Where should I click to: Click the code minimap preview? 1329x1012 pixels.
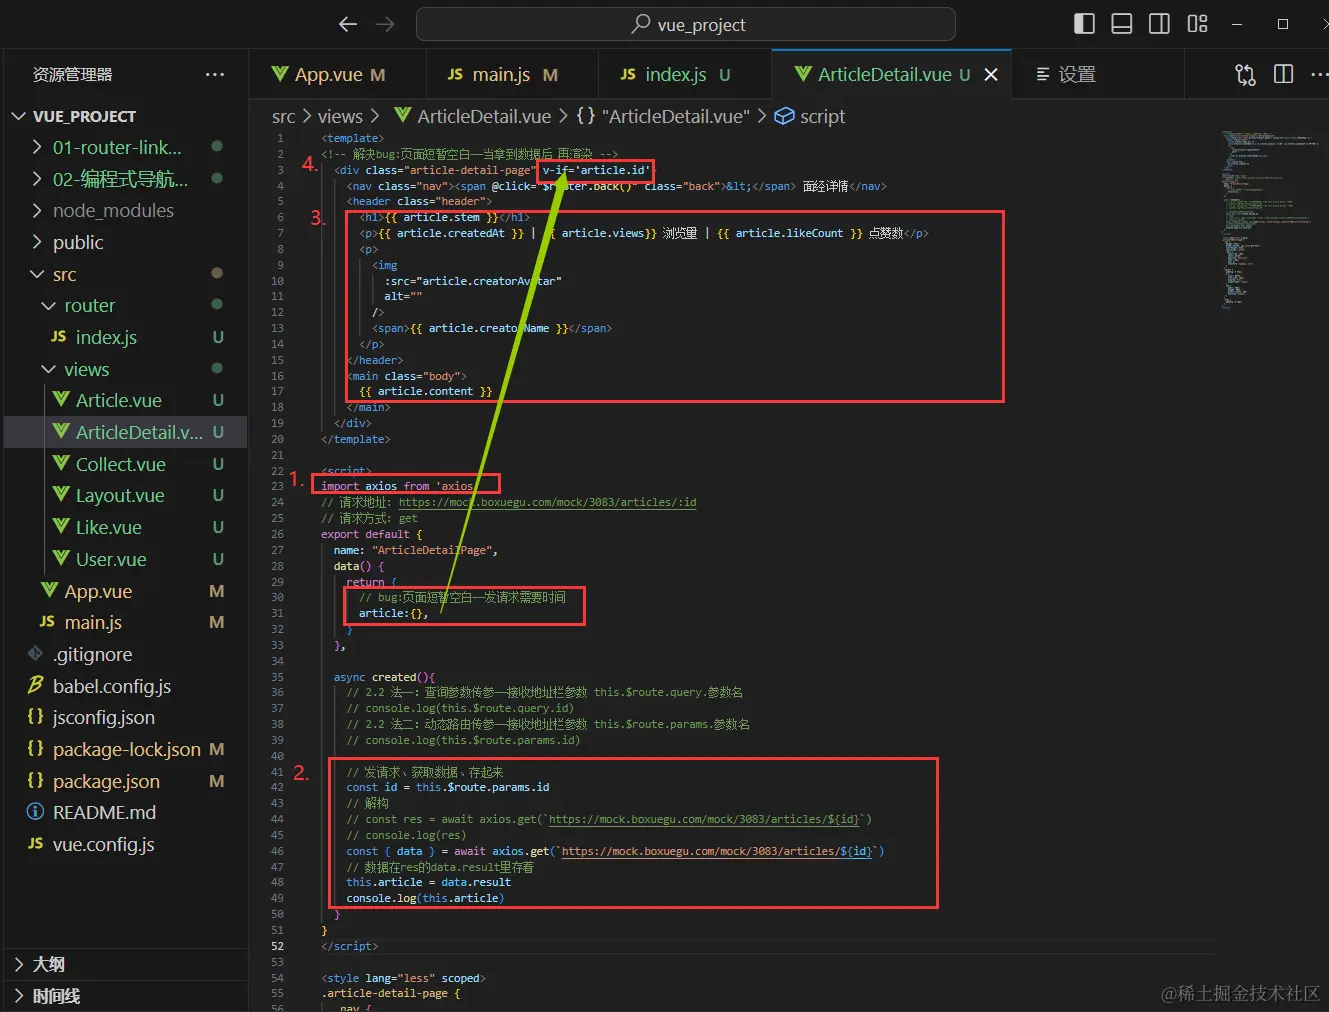coord(1268,220)
